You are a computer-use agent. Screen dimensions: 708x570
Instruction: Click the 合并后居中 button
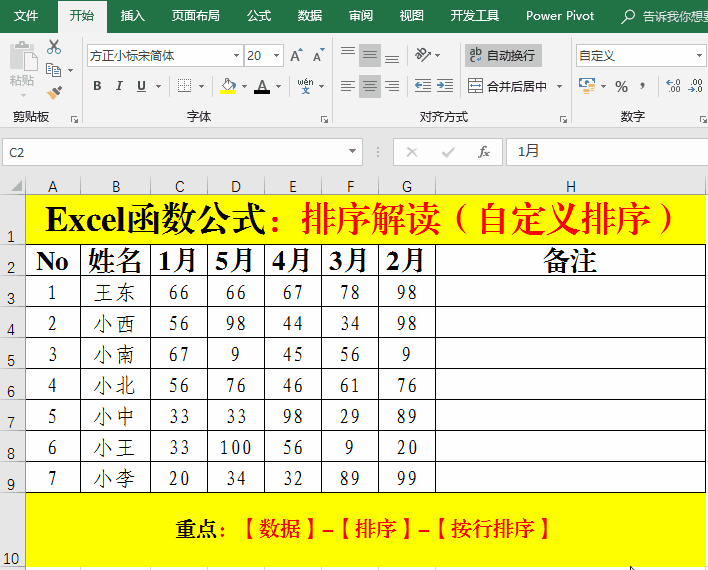click(x=508, y=87)
